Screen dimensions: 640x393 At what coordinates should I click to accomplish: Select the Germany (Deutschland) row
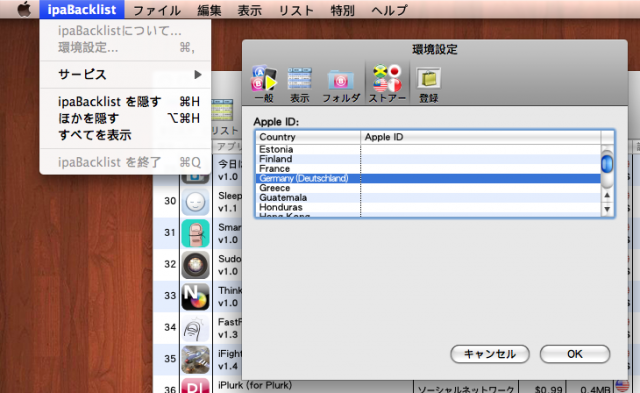click(x=428, y=178)
